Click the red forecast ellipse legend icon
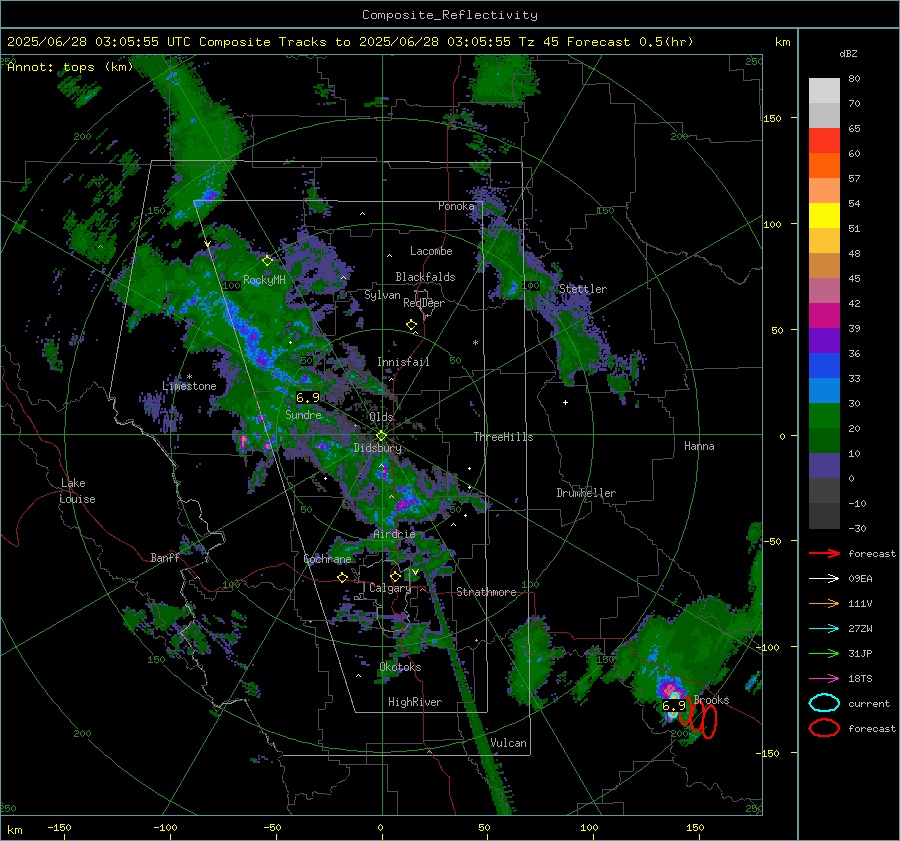 [824, 728]
